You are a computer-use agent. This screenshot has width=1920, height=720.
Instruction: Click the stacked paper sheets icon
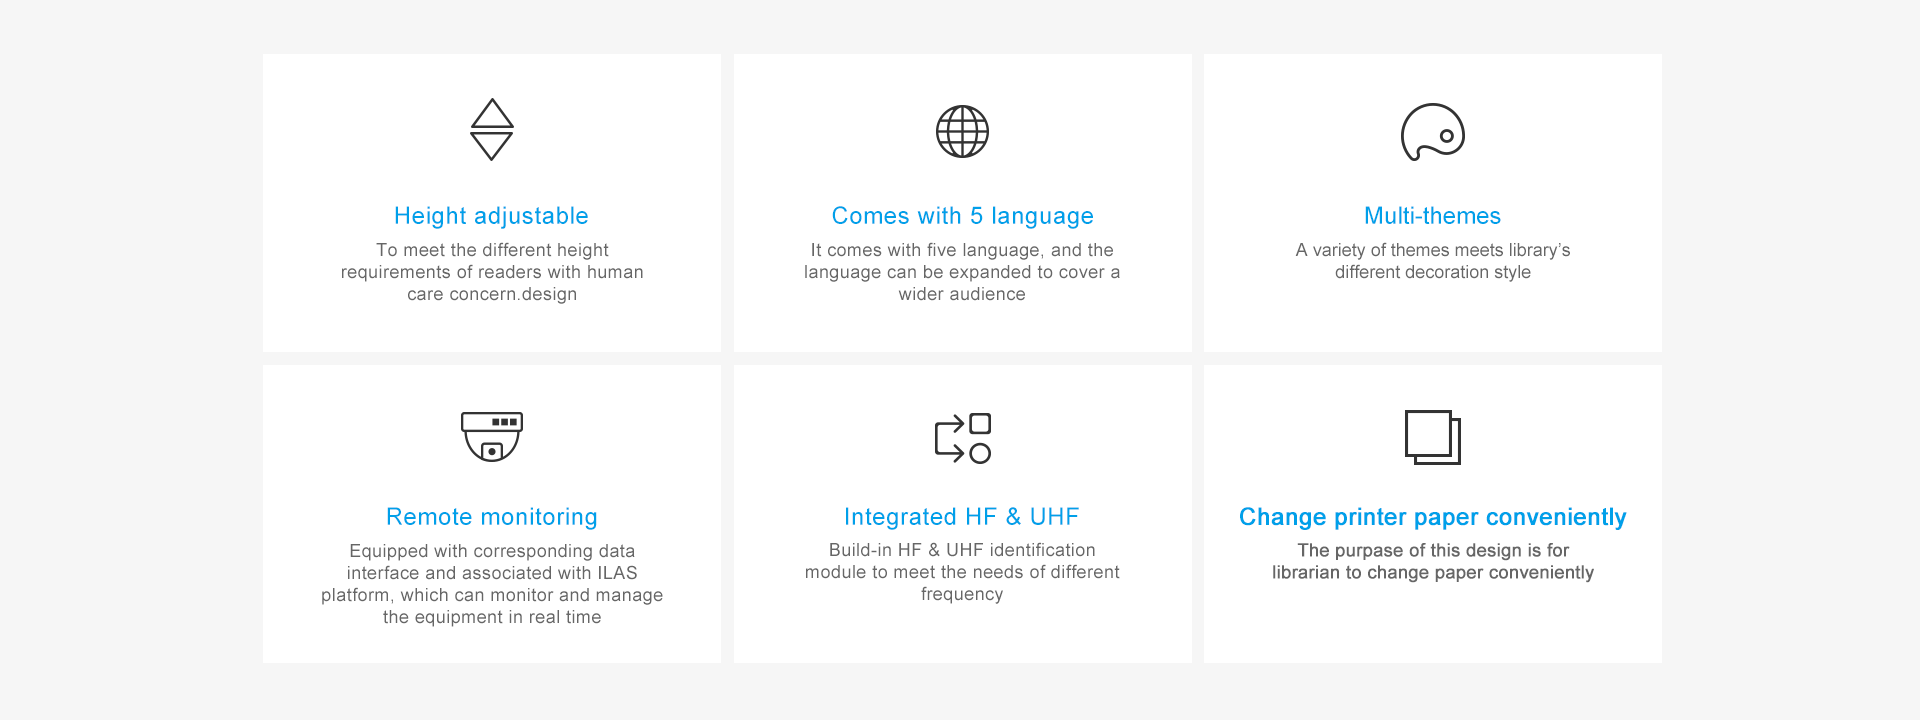[x=1432, y=437]
